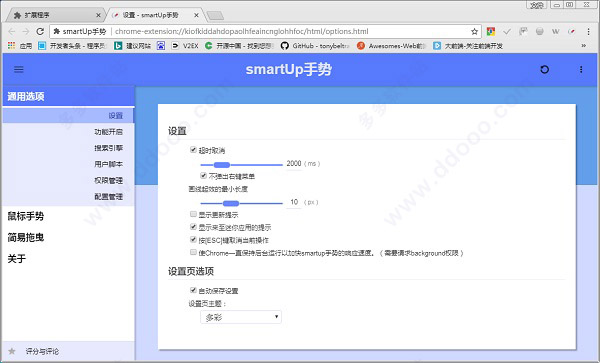Screen dimensions: 600x363
Task: Click the browser forward arrow
Action: click(x=26, y=31)
